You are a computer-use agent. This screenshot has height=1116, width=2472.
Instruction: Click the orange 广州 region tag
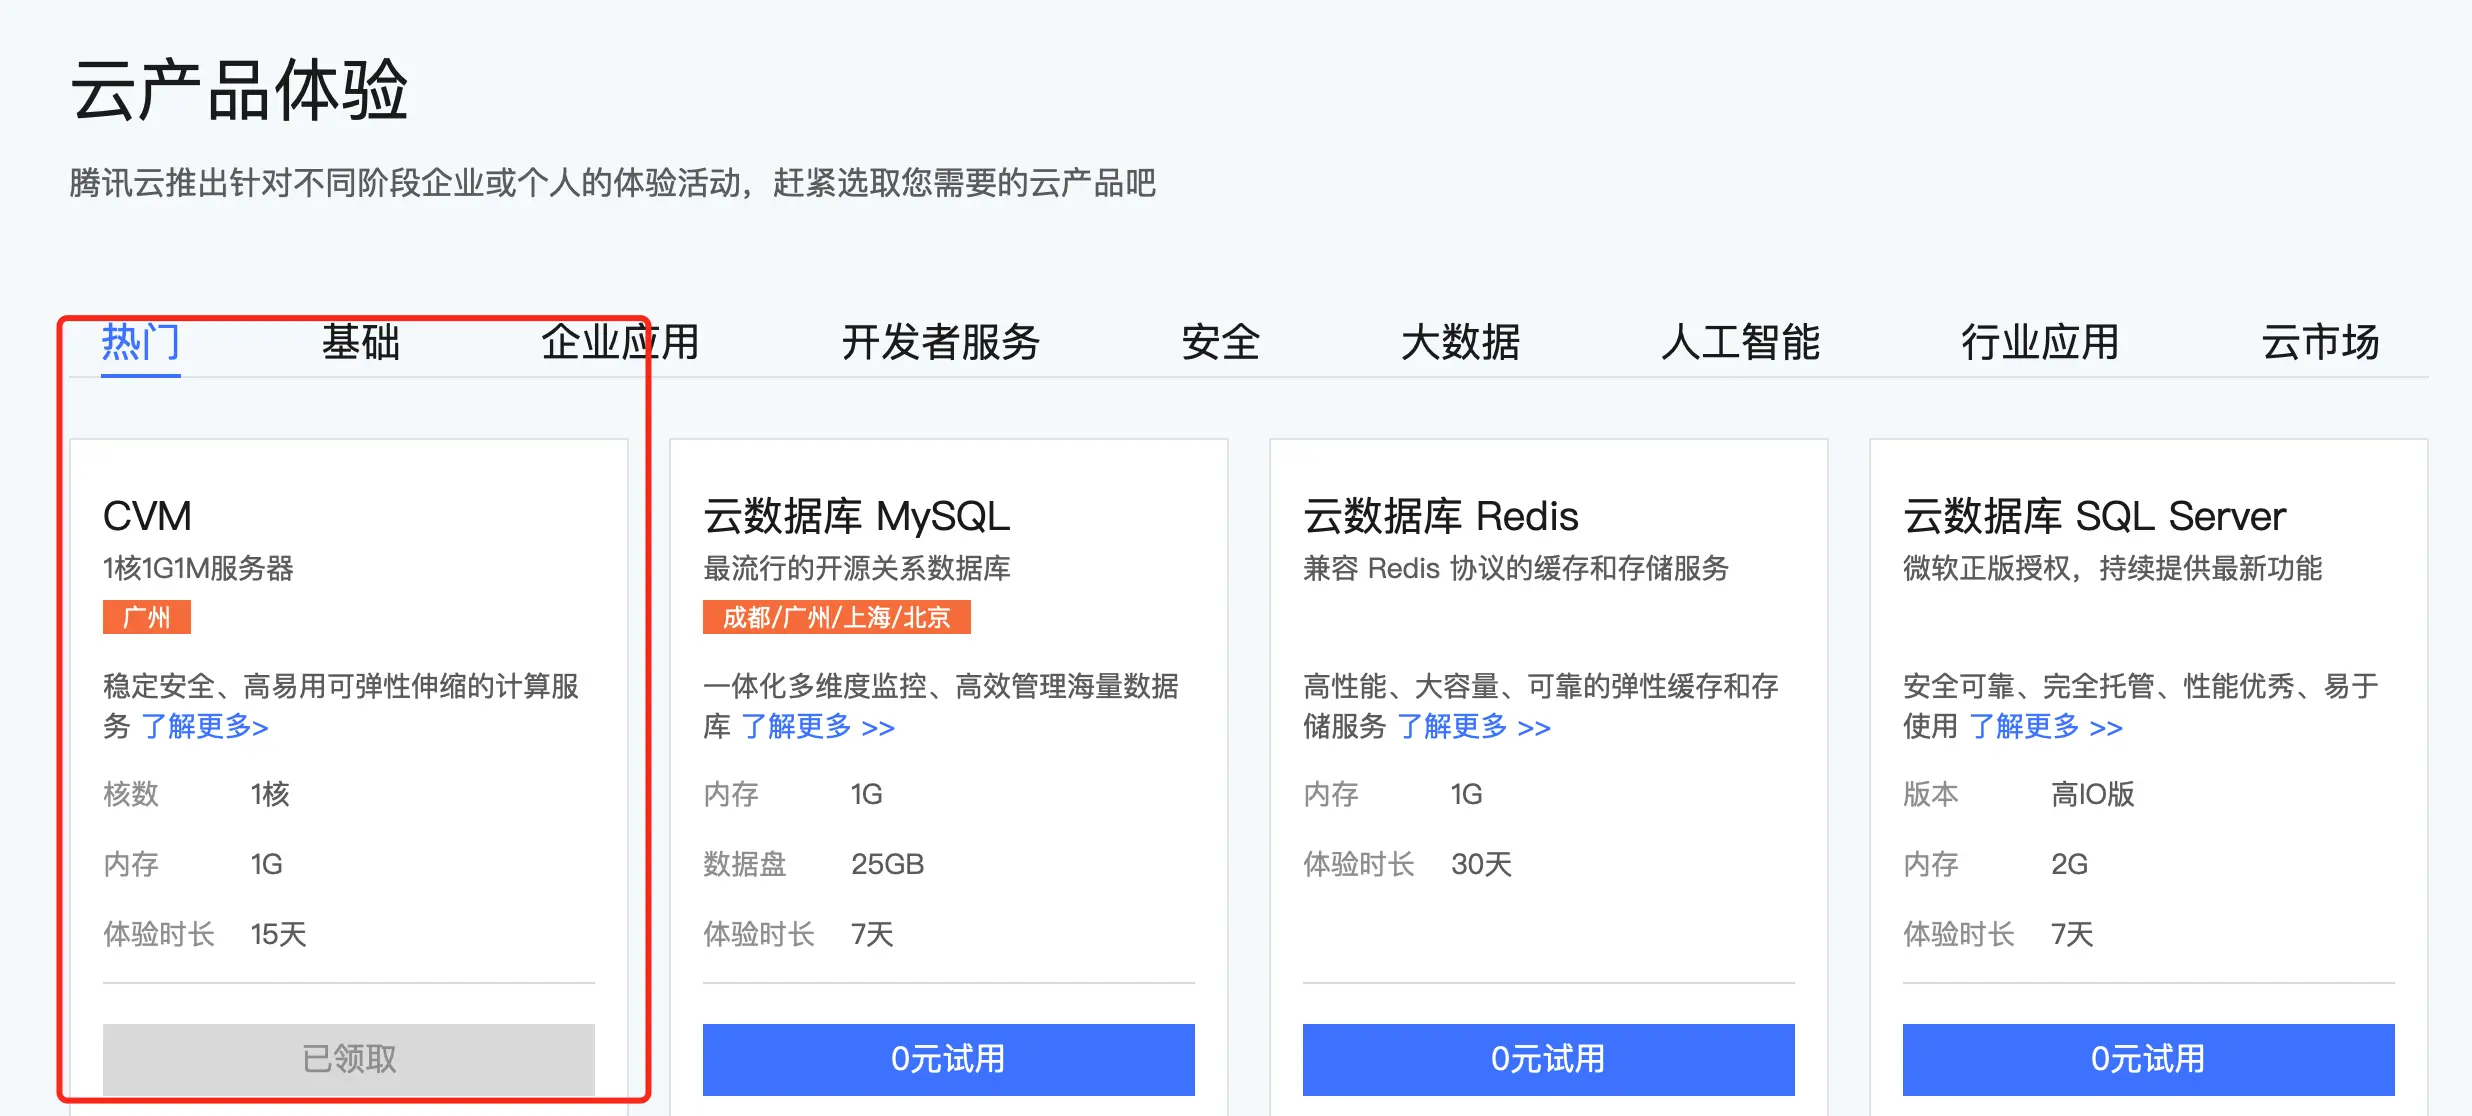[x=147, y=617]
